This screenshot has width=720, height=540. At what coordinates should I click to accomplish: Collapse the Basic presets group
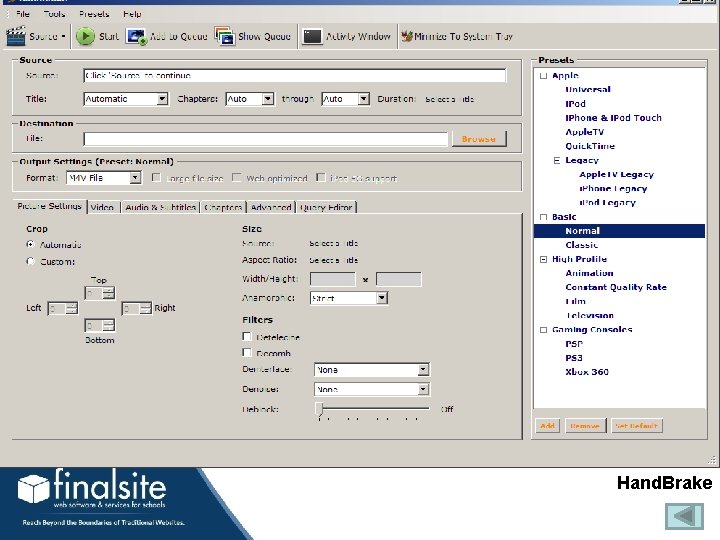pyautogui.click(x=544, y=217)
